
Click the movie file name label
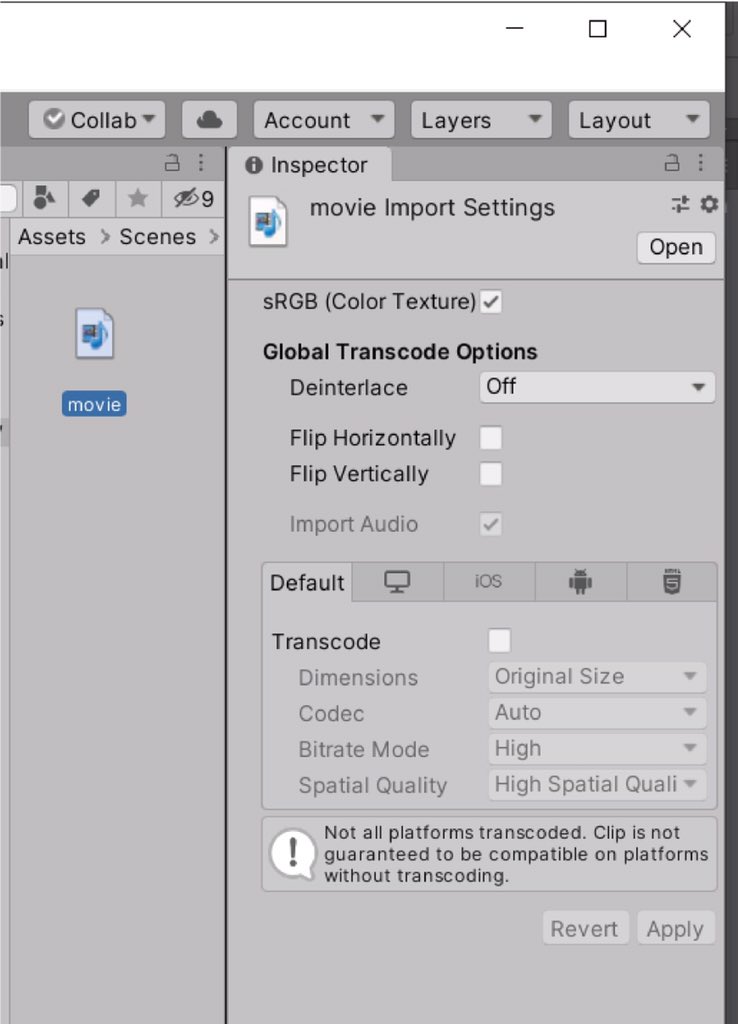[x=94, y=404]
